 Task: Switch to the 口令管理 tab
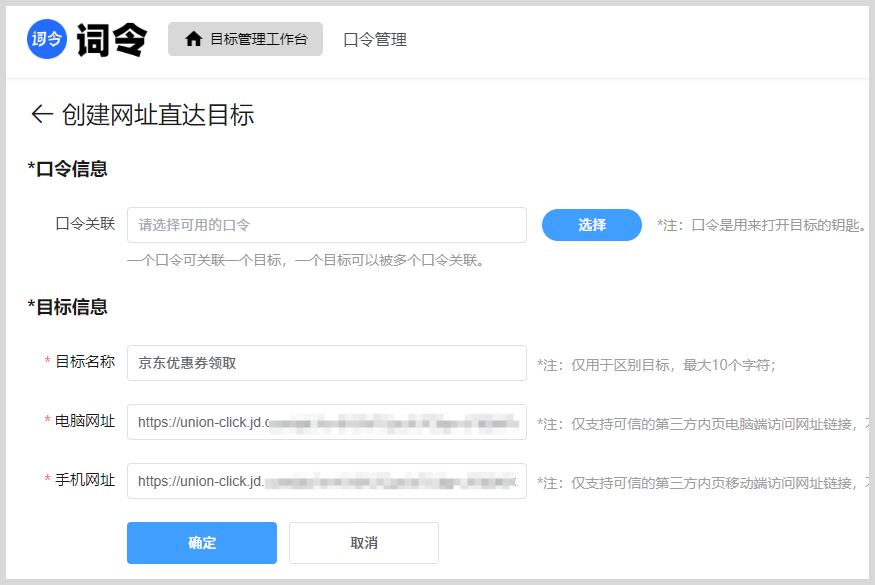pos(375,40)
